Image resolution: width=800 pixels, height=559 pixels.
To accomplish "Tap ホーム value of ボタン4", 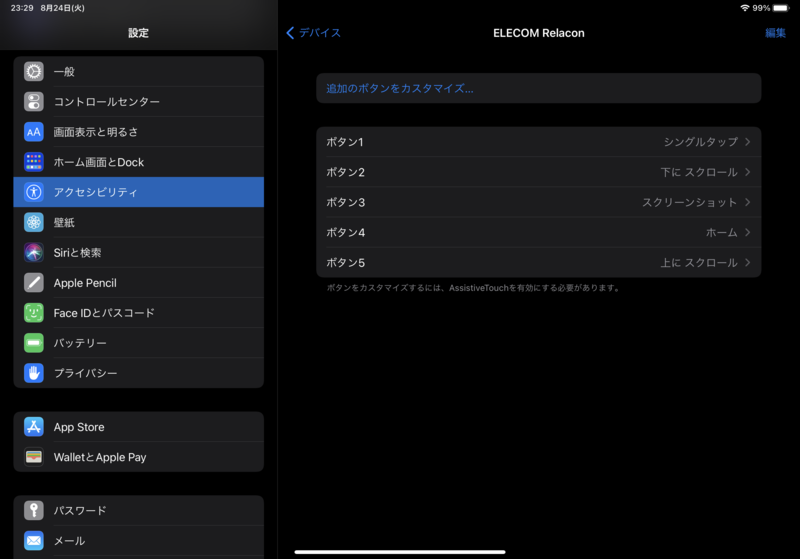I will point(722,232).
